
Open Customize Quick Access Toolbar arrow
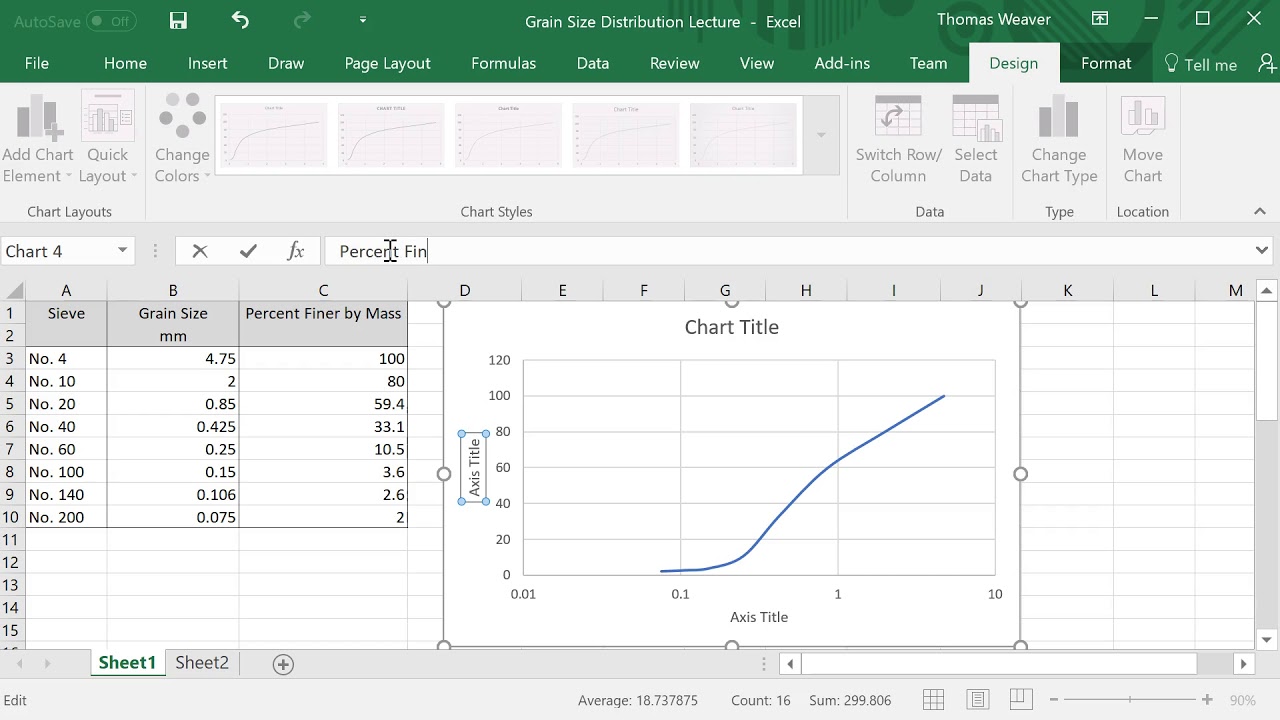click(x=362, y=20)
